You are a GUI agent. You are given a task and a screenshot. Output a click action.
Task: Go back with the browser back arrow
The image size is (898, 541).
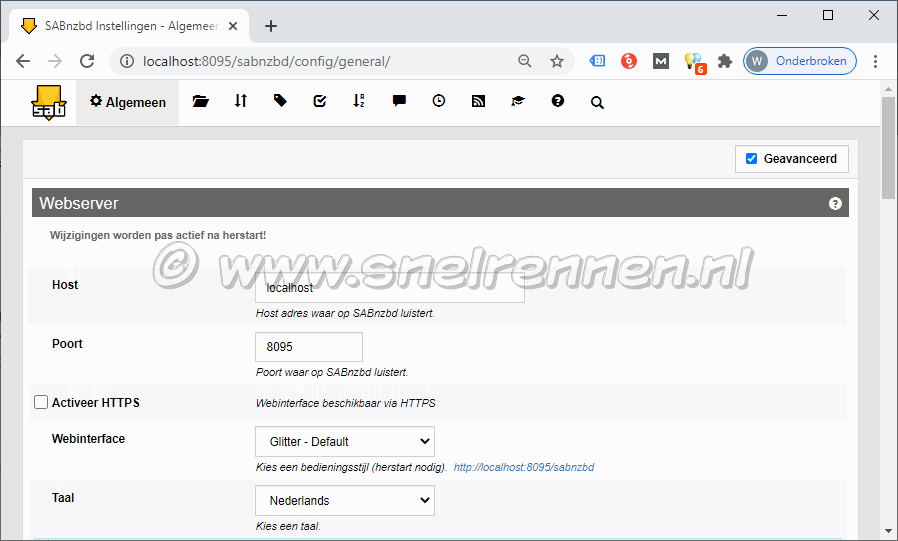pos(23,61)
